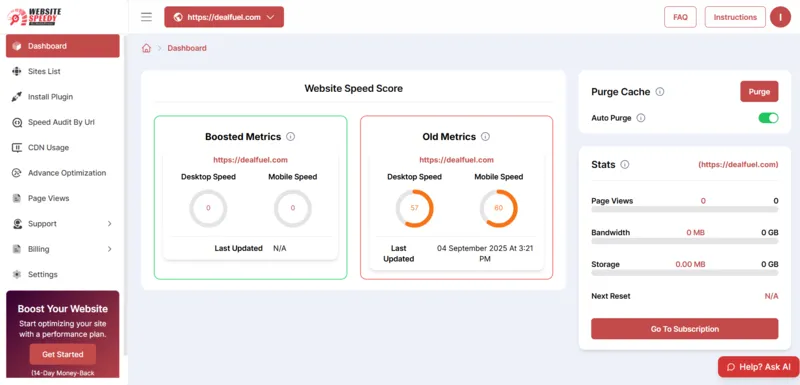Click Boosted Metrics mobile speed gauge
Viewport: 800px width, 385px height.
[293, 208]
